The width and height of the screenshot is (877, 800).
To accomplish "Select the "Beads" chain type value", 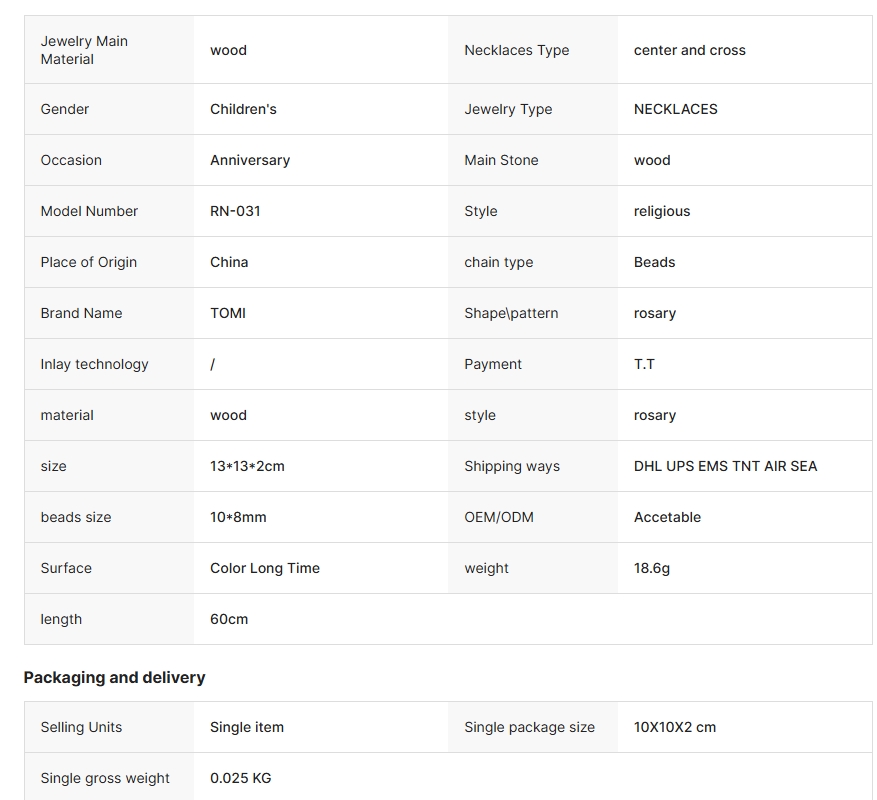I will coord(654,262).
